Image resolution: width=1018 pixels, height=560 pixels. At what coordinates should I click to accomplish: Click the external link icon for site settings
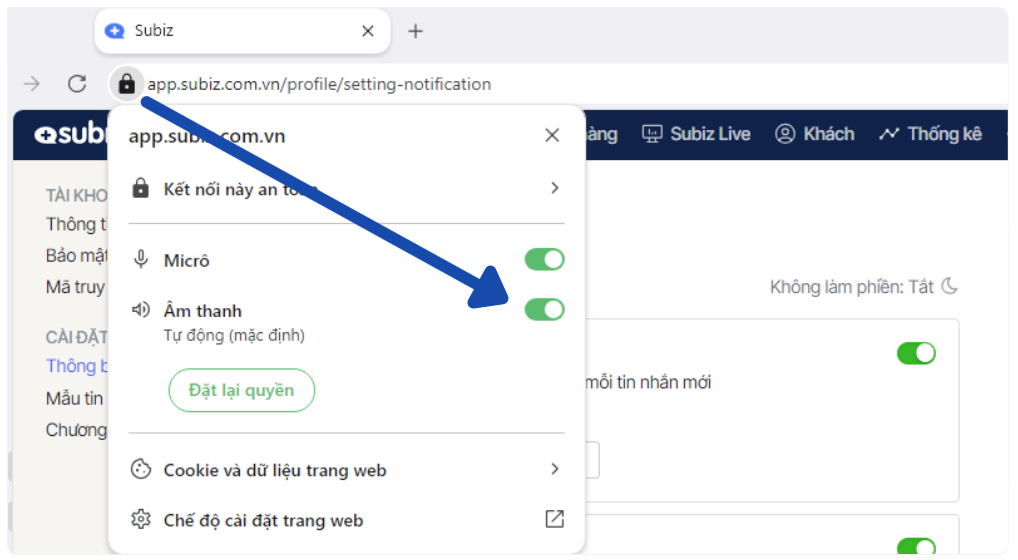(x=554, y=519)
